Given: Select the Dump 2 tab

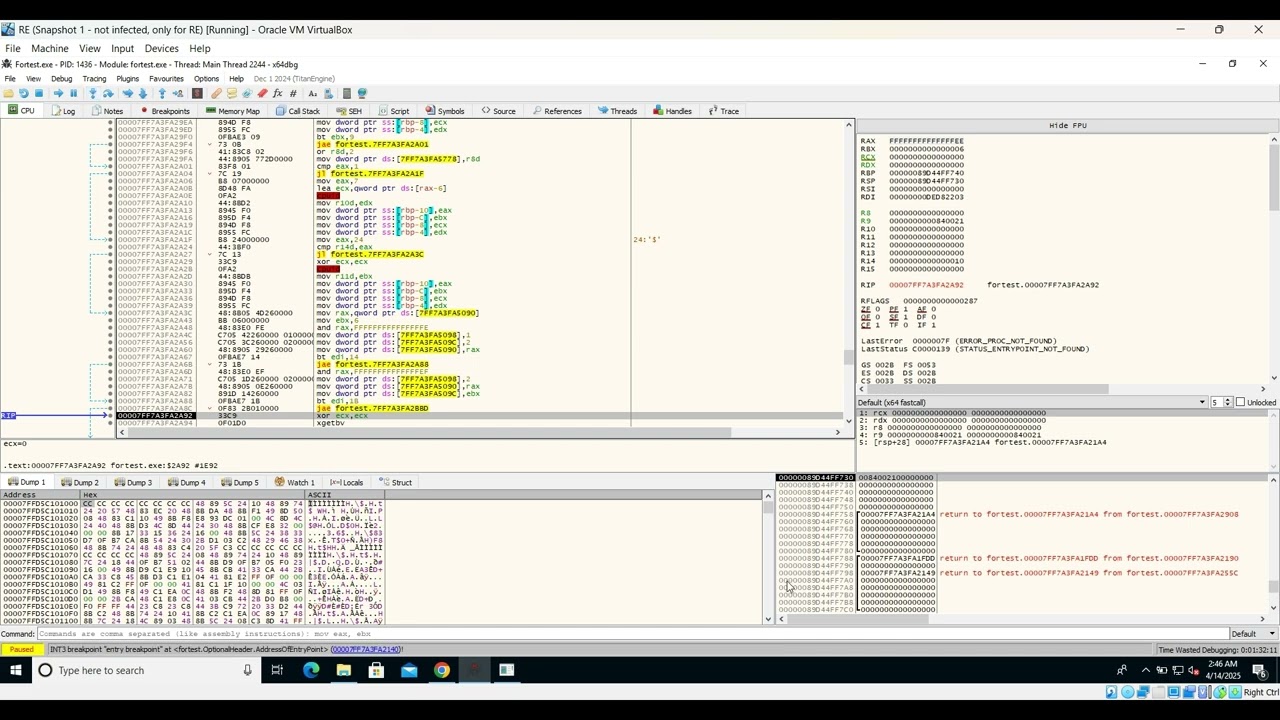Looking at the screenshot, I should coord(81,482).
